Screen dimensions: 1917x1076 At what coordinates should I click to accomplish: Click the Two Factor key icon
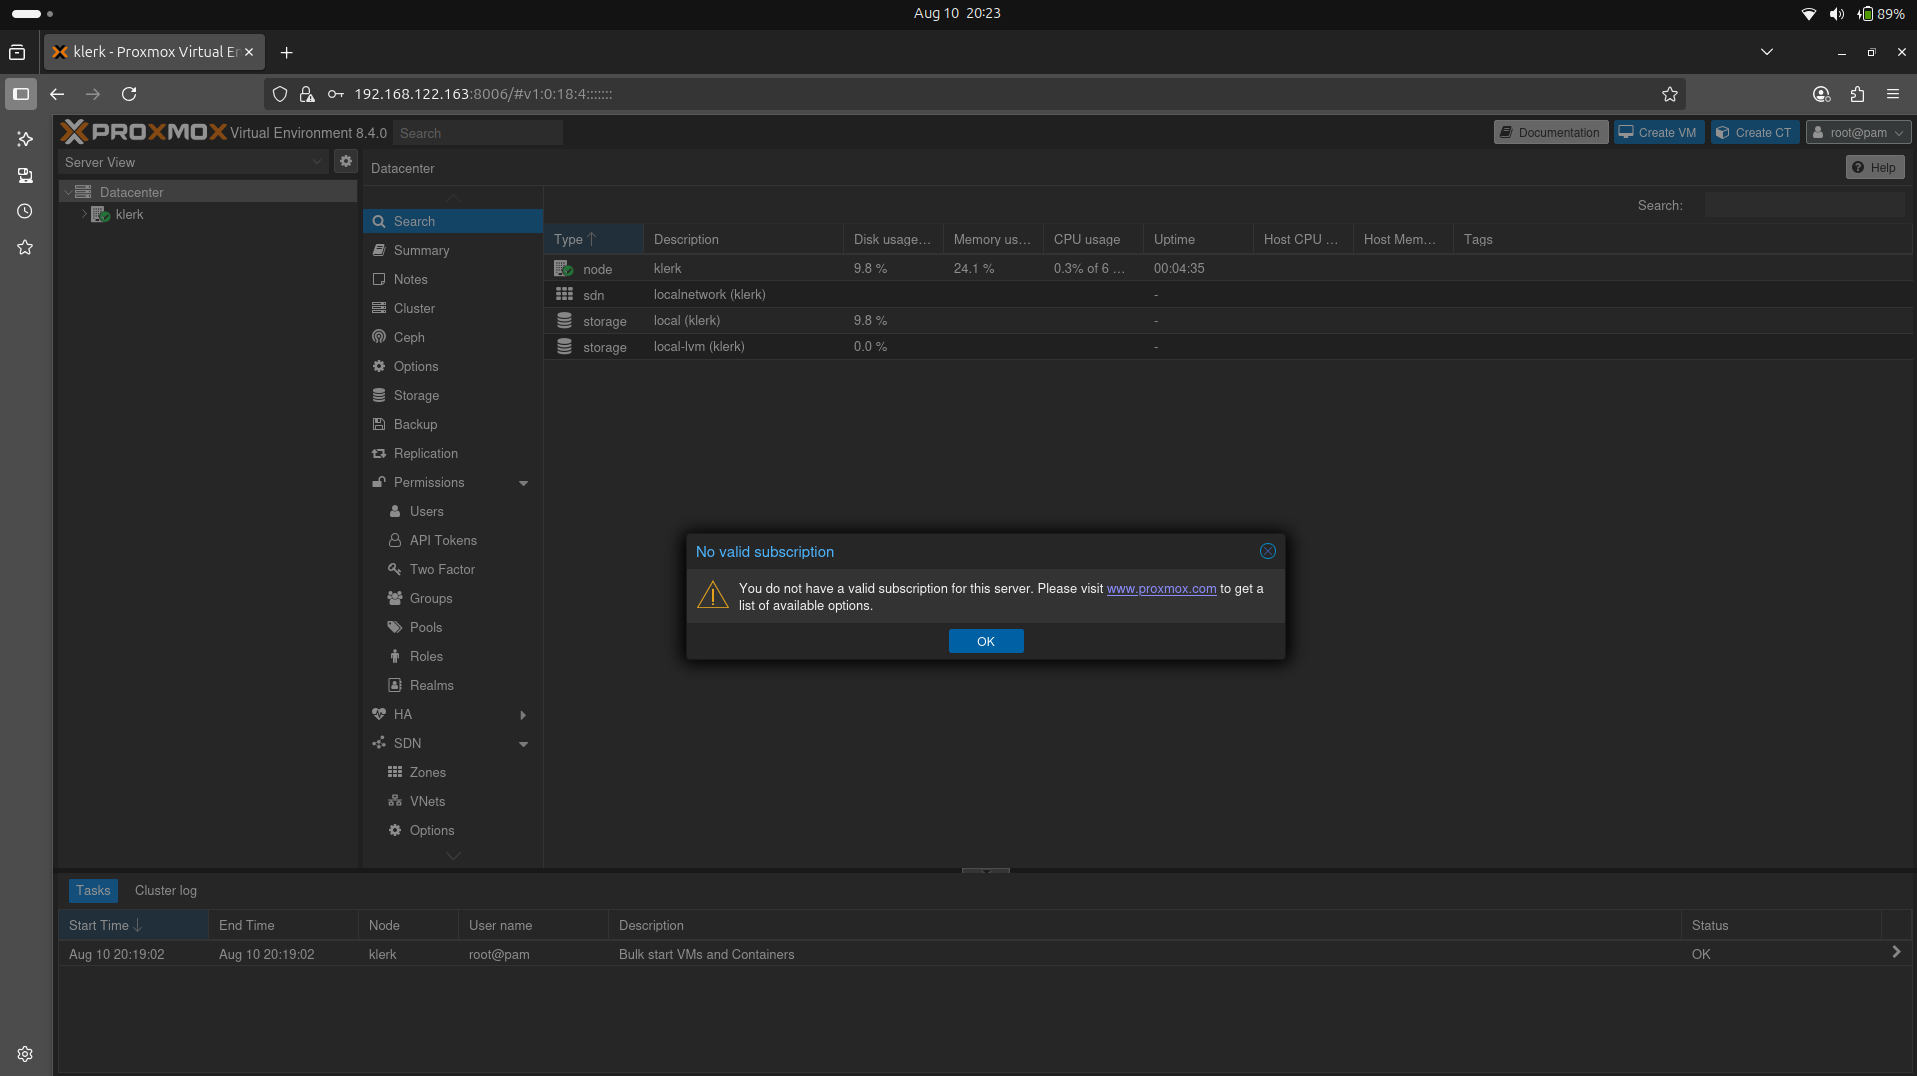point(395,569)
